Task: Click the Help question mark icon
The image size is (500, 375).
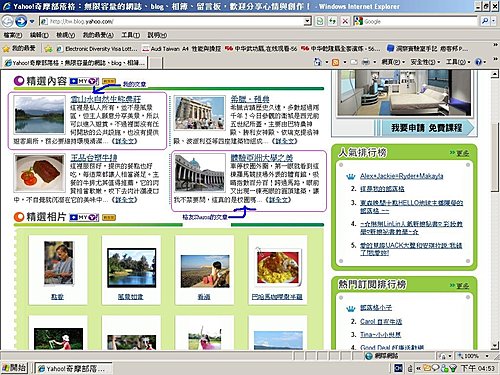Action: (478, 62)
